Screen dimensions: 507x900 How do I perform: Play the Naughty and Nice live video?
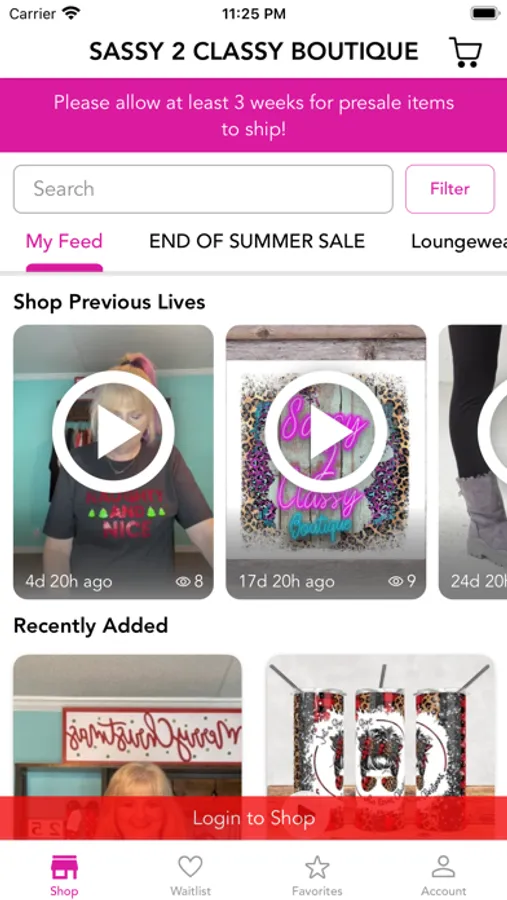tap(113, 432)
